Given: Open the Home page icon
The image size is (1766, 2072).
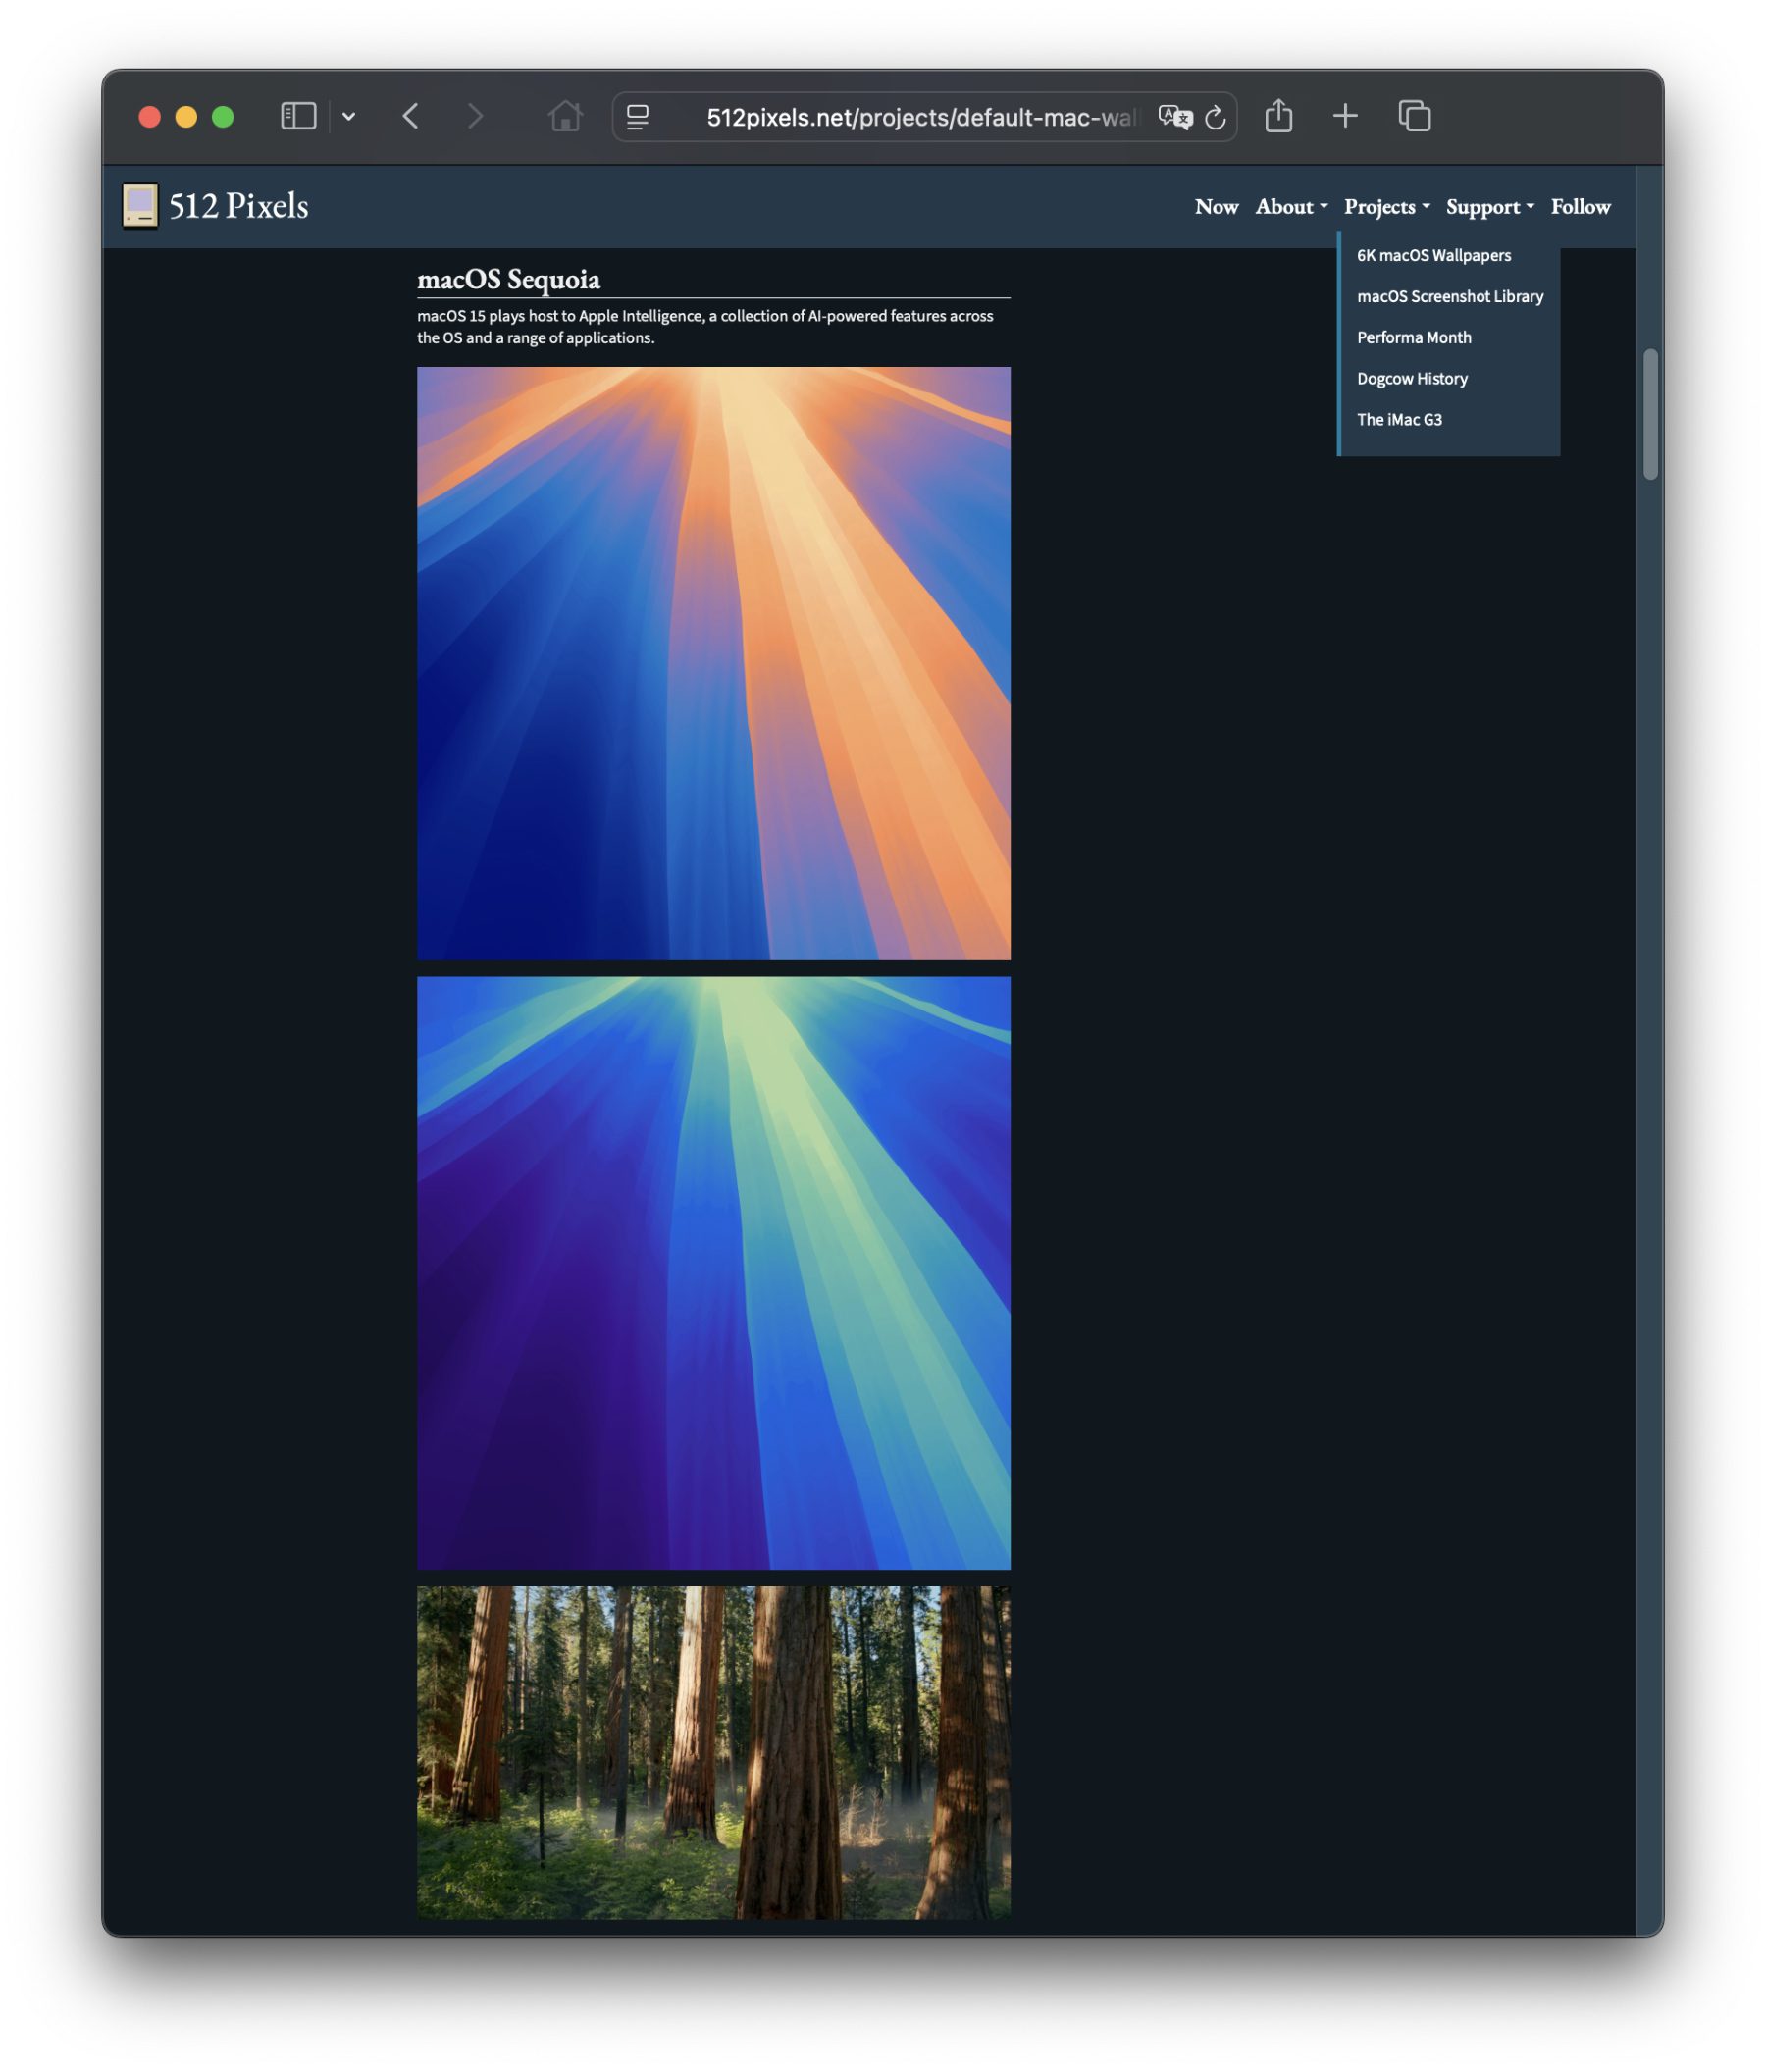Looking at the screenshot, I should click(565, 116).
